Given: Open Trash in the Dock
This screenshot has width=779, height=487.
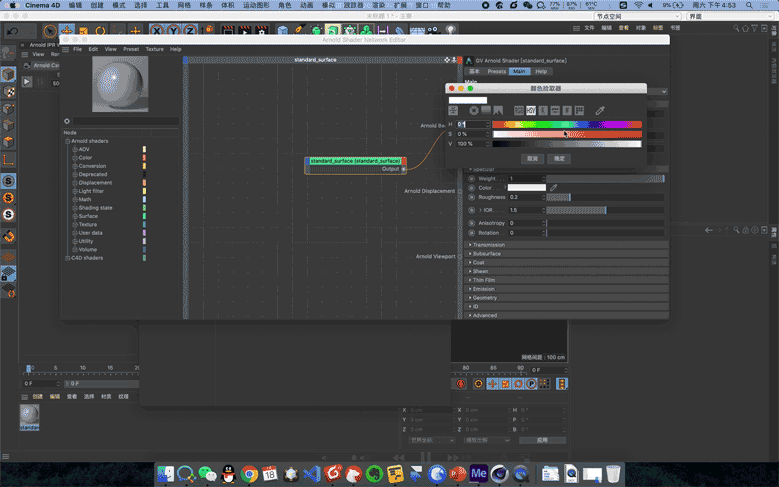Looking at the screenshot, I should [613, 474].
